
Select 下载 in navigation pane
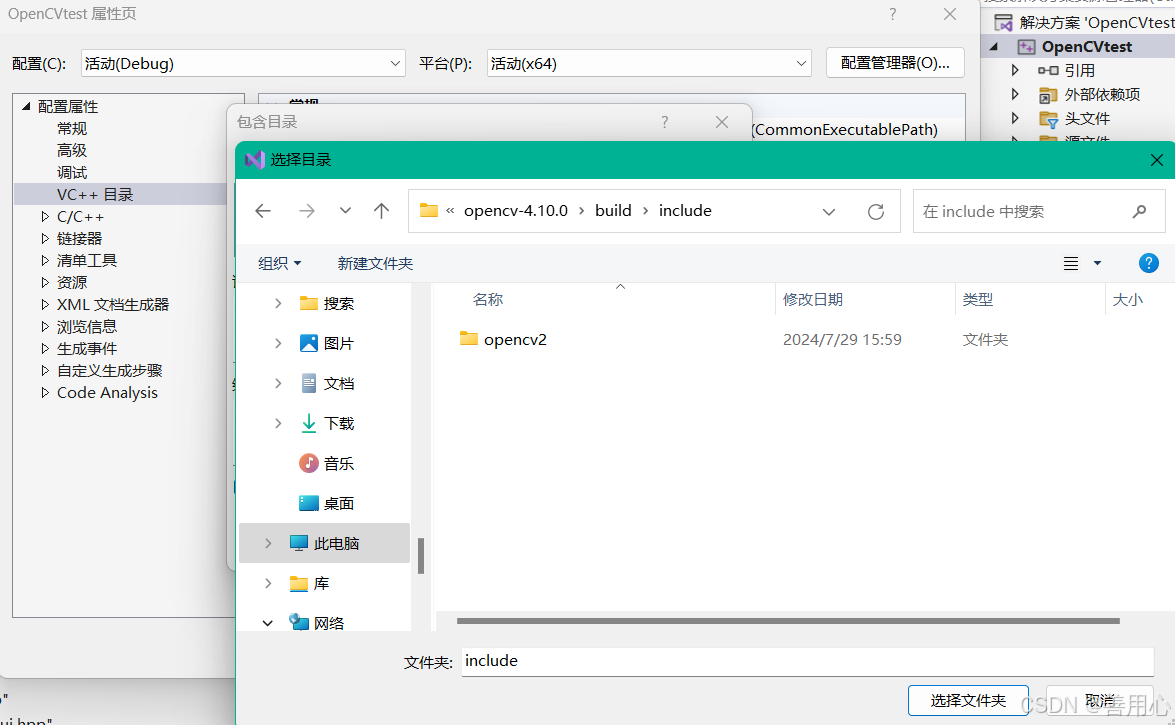click(339, 424)
